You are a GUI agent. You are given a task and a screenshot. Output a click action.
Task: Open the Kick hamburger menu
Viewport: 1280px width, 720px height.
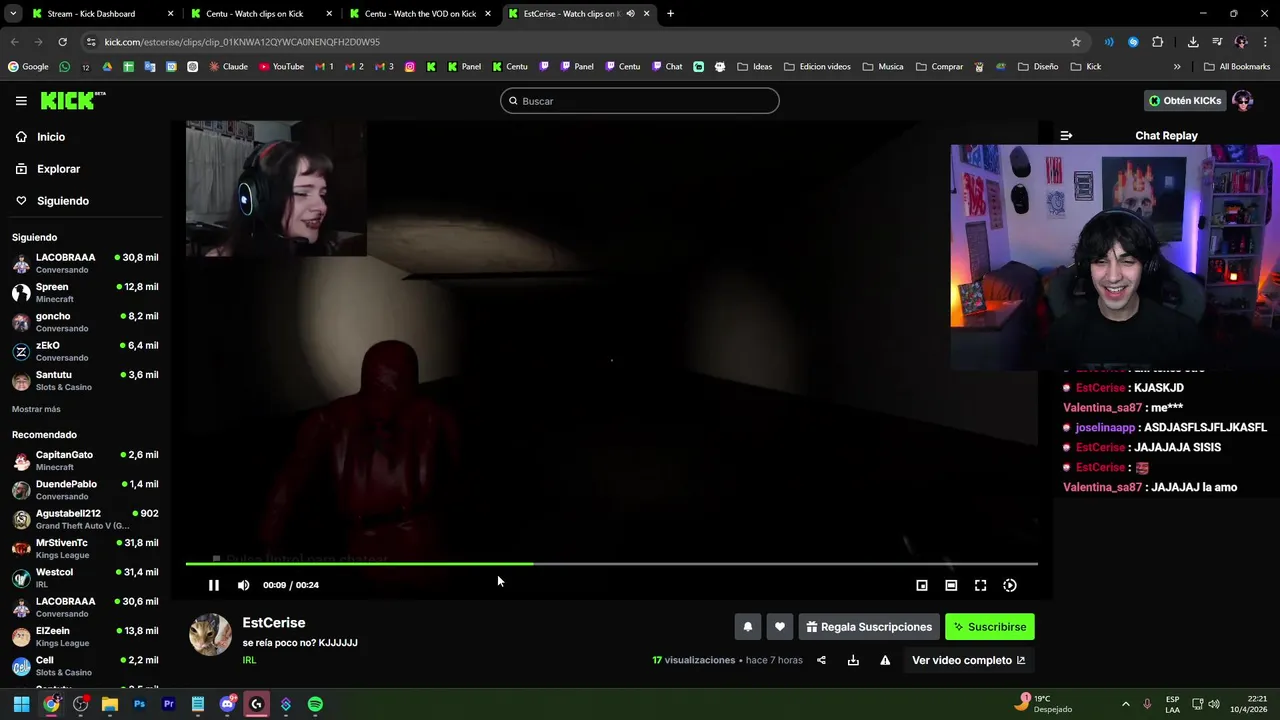21,101
